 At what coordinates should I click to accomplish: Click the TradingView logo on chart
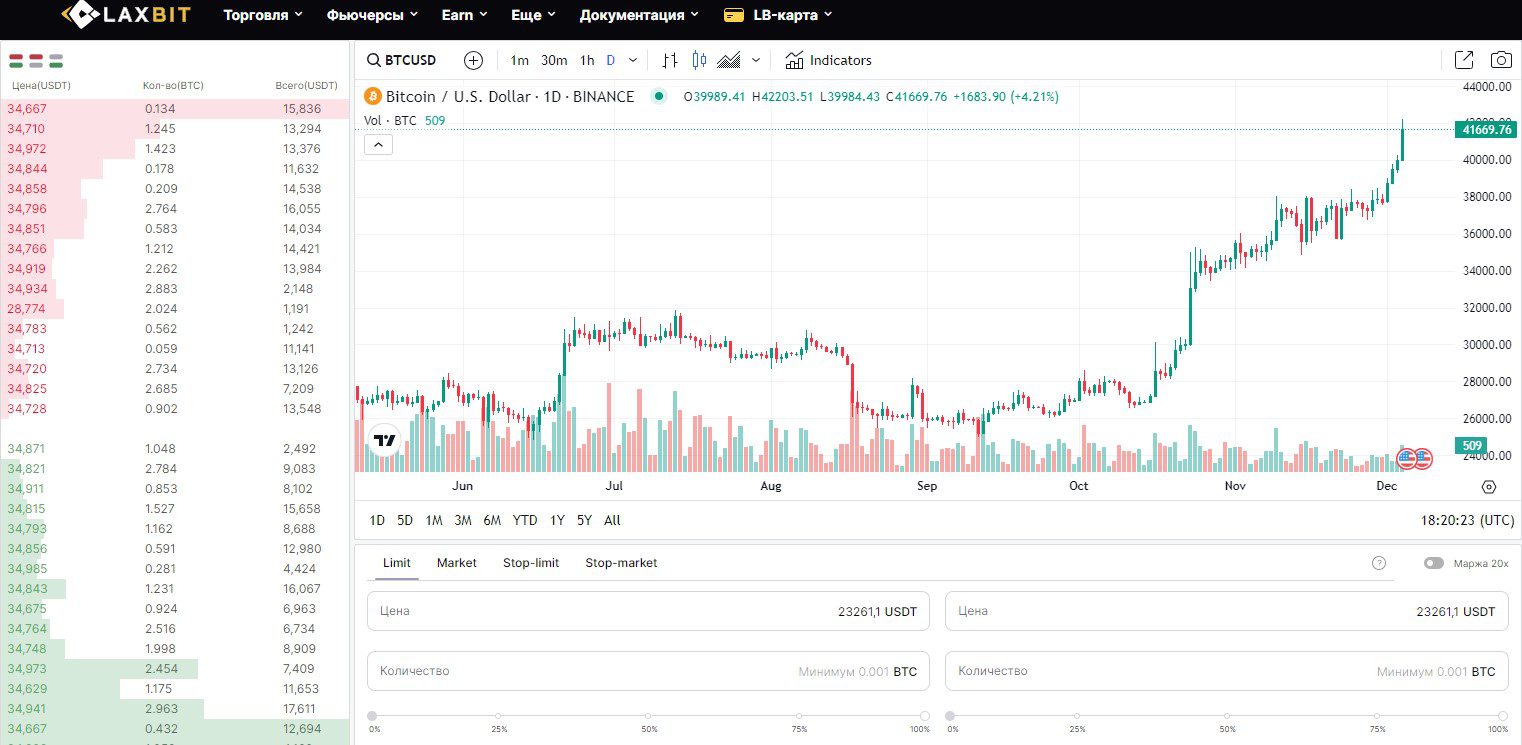pos(384,440)
